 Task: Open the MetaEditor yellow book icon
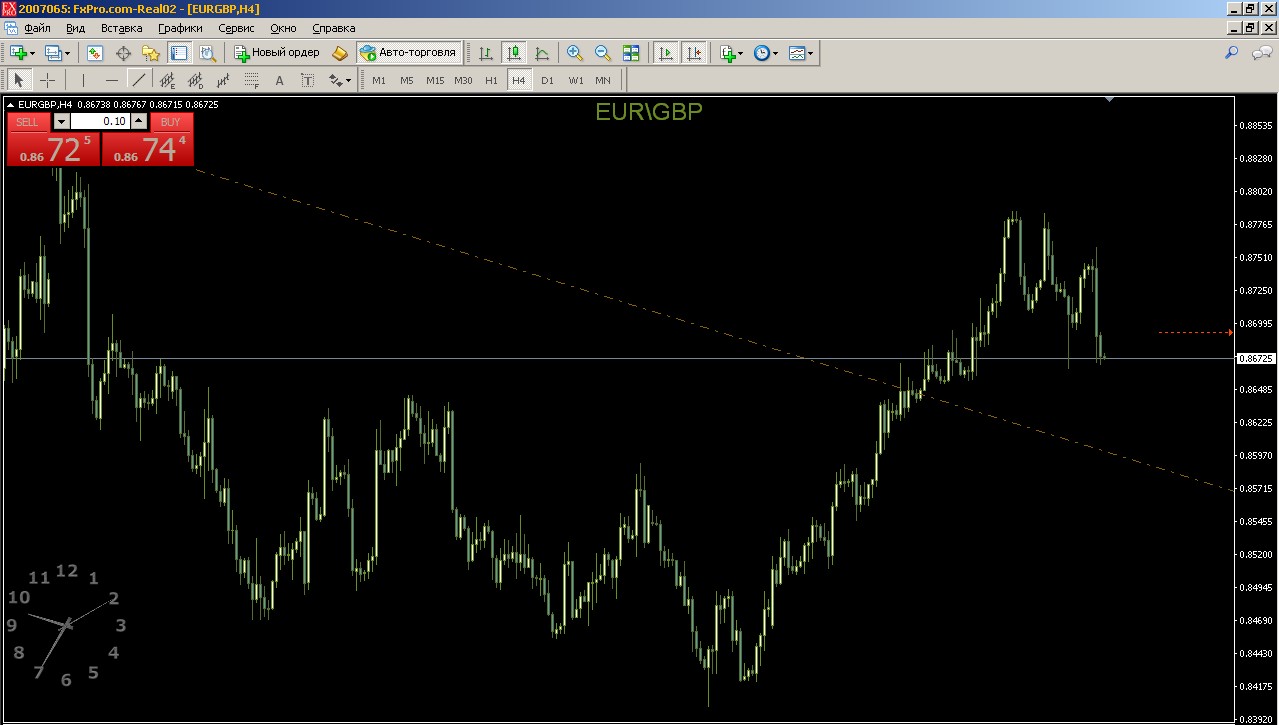(340, 53)
